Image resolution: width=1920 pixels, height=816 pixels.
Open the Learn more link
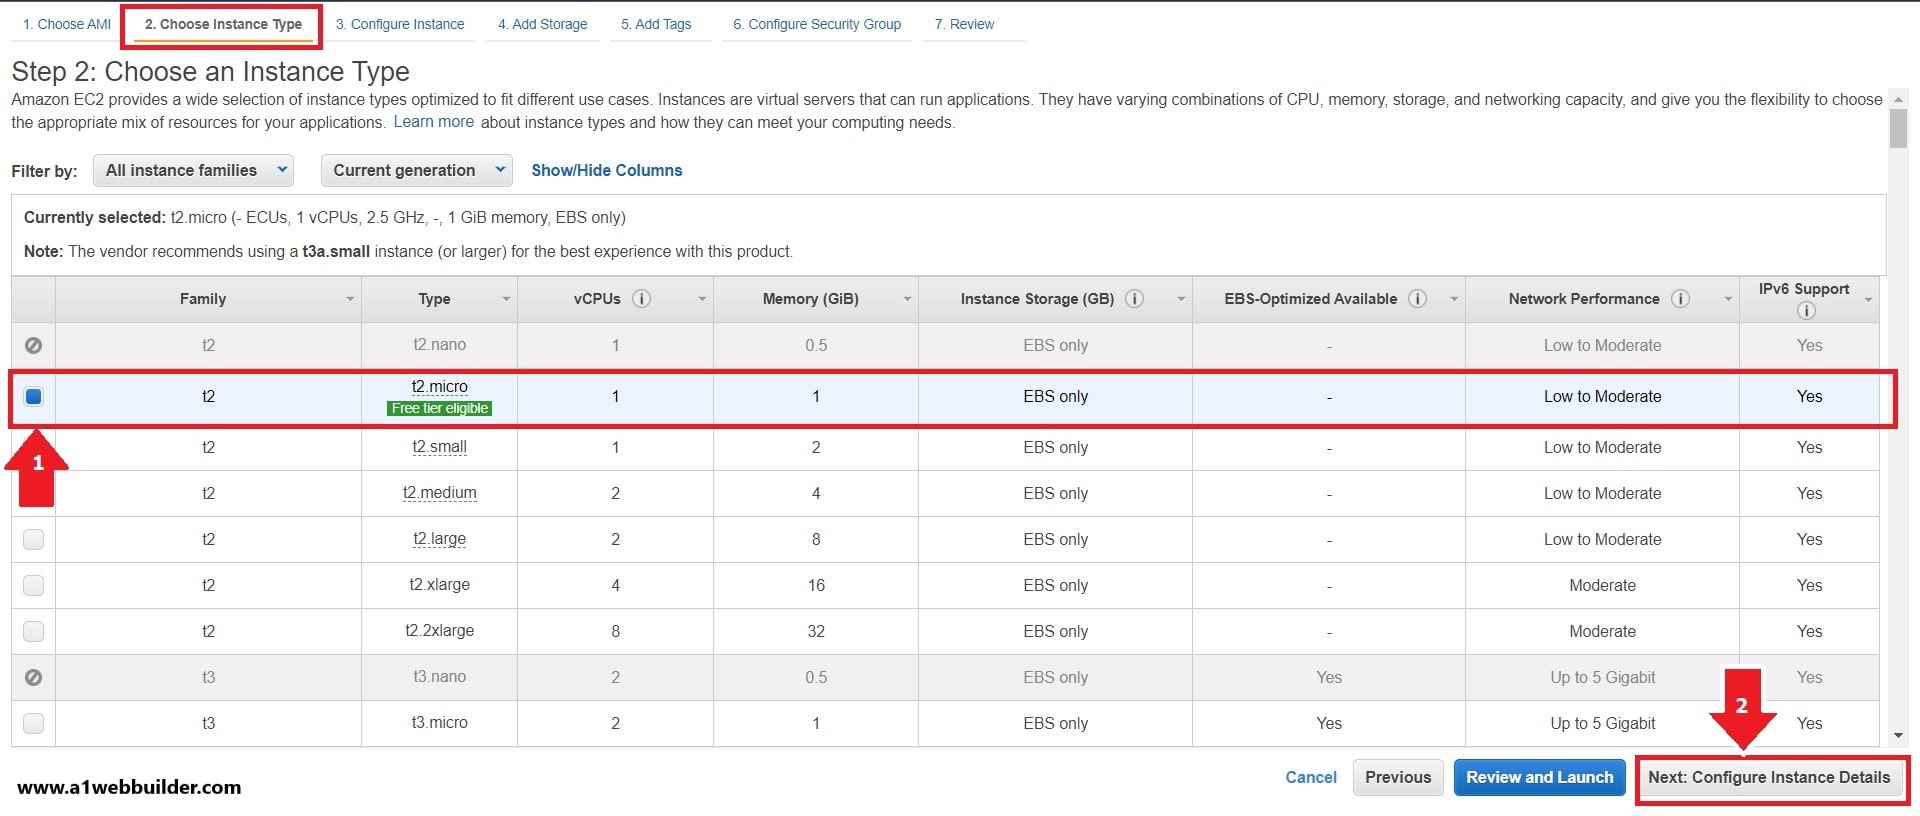coord(434,121)
